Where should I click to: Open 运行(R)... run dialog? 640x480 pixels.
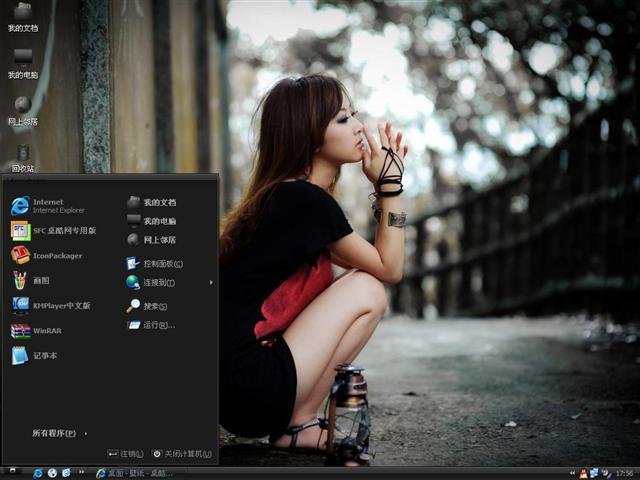click(151, 325)
